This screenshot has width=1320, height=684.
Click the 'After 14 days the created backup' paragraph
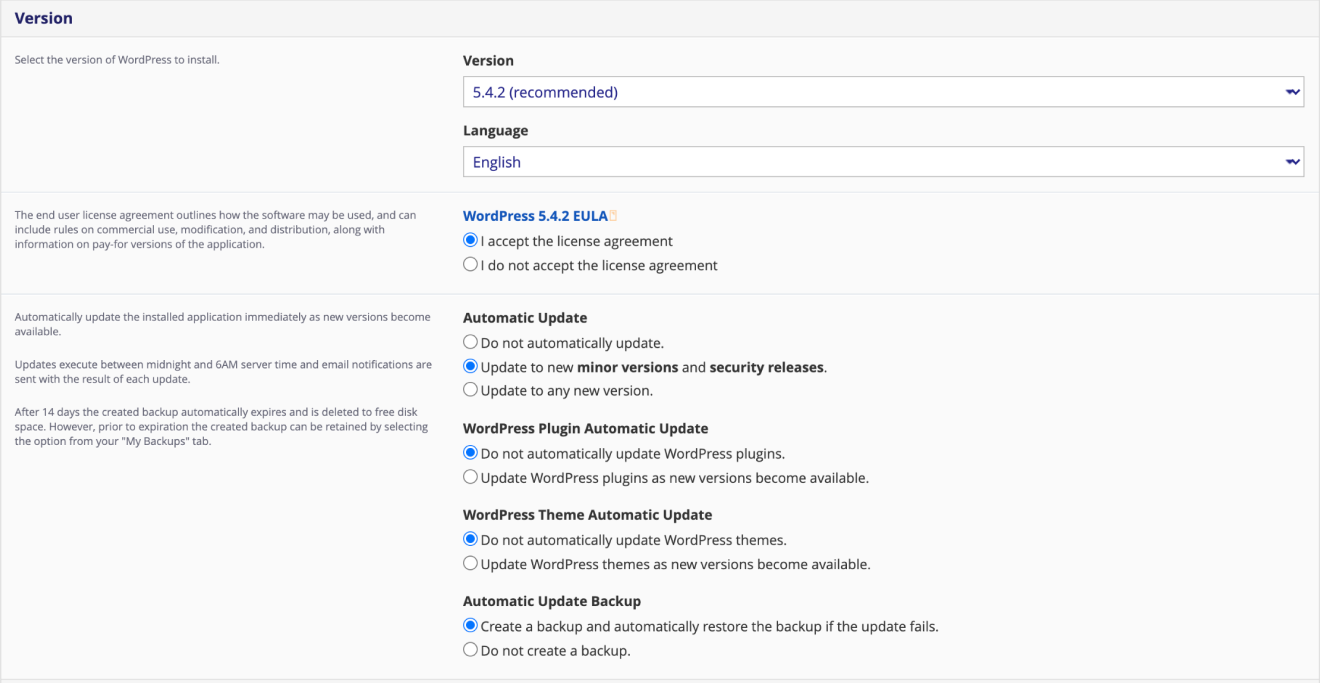tap(221, 427)
